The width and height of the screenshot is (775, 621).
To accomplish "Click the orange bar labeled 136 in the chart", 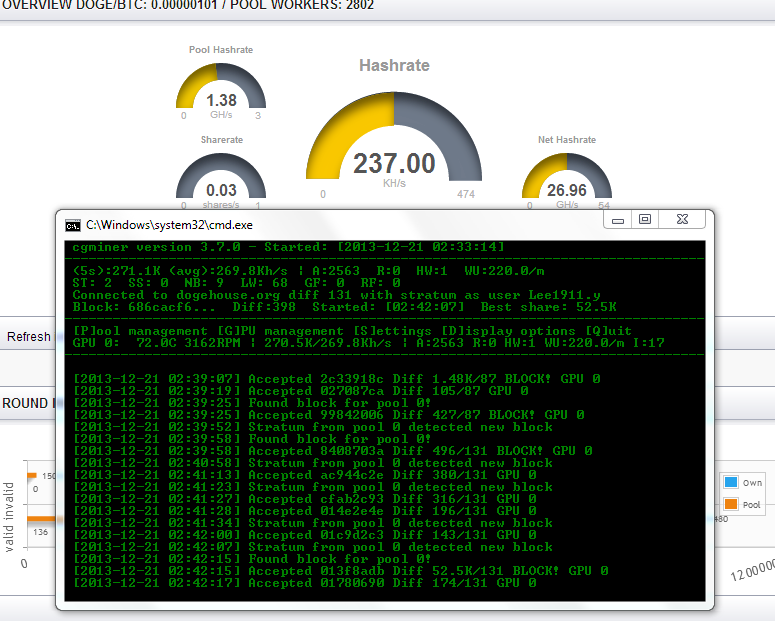I will (42, 519).
